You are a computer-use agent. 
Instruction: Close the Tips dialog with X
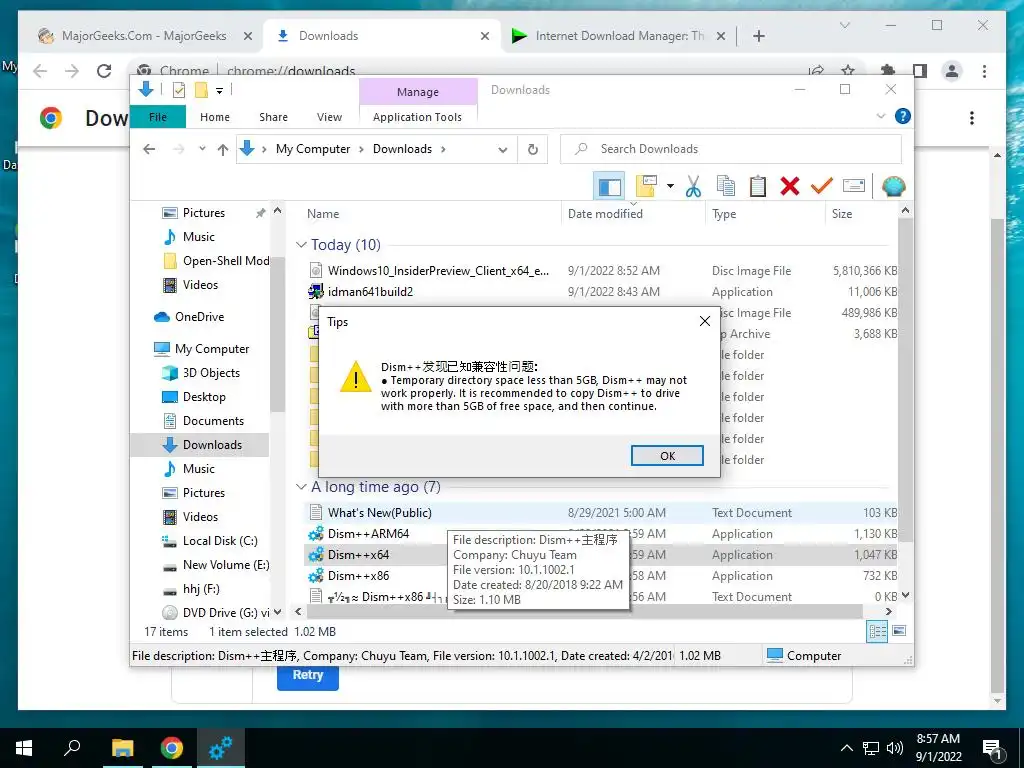tap(705, 321)
